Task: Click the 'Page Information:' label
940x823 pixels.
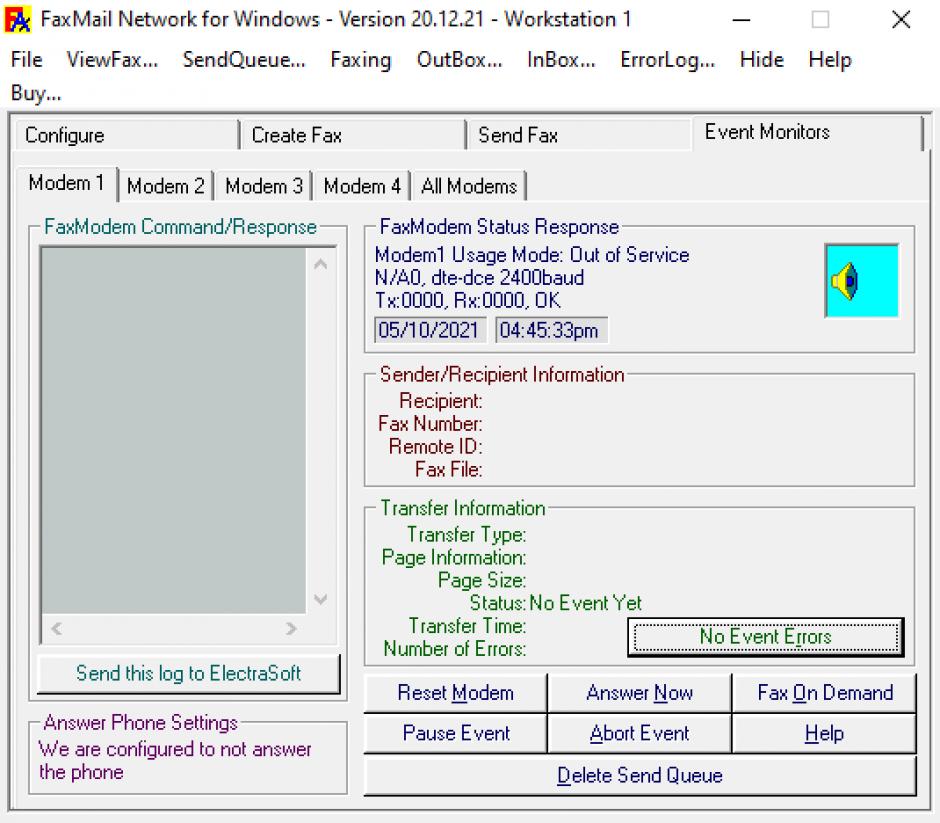Action: click(x=454, y=557)
